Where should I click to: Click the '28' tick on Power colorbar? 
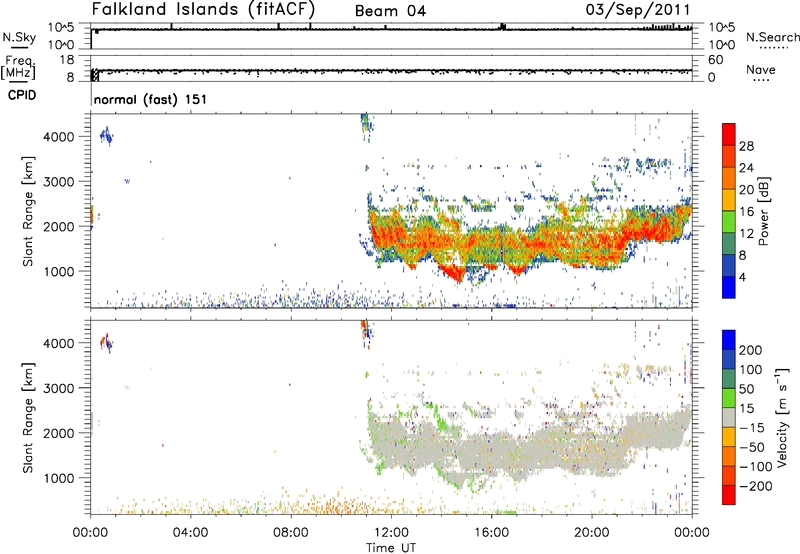click(746, 146)
